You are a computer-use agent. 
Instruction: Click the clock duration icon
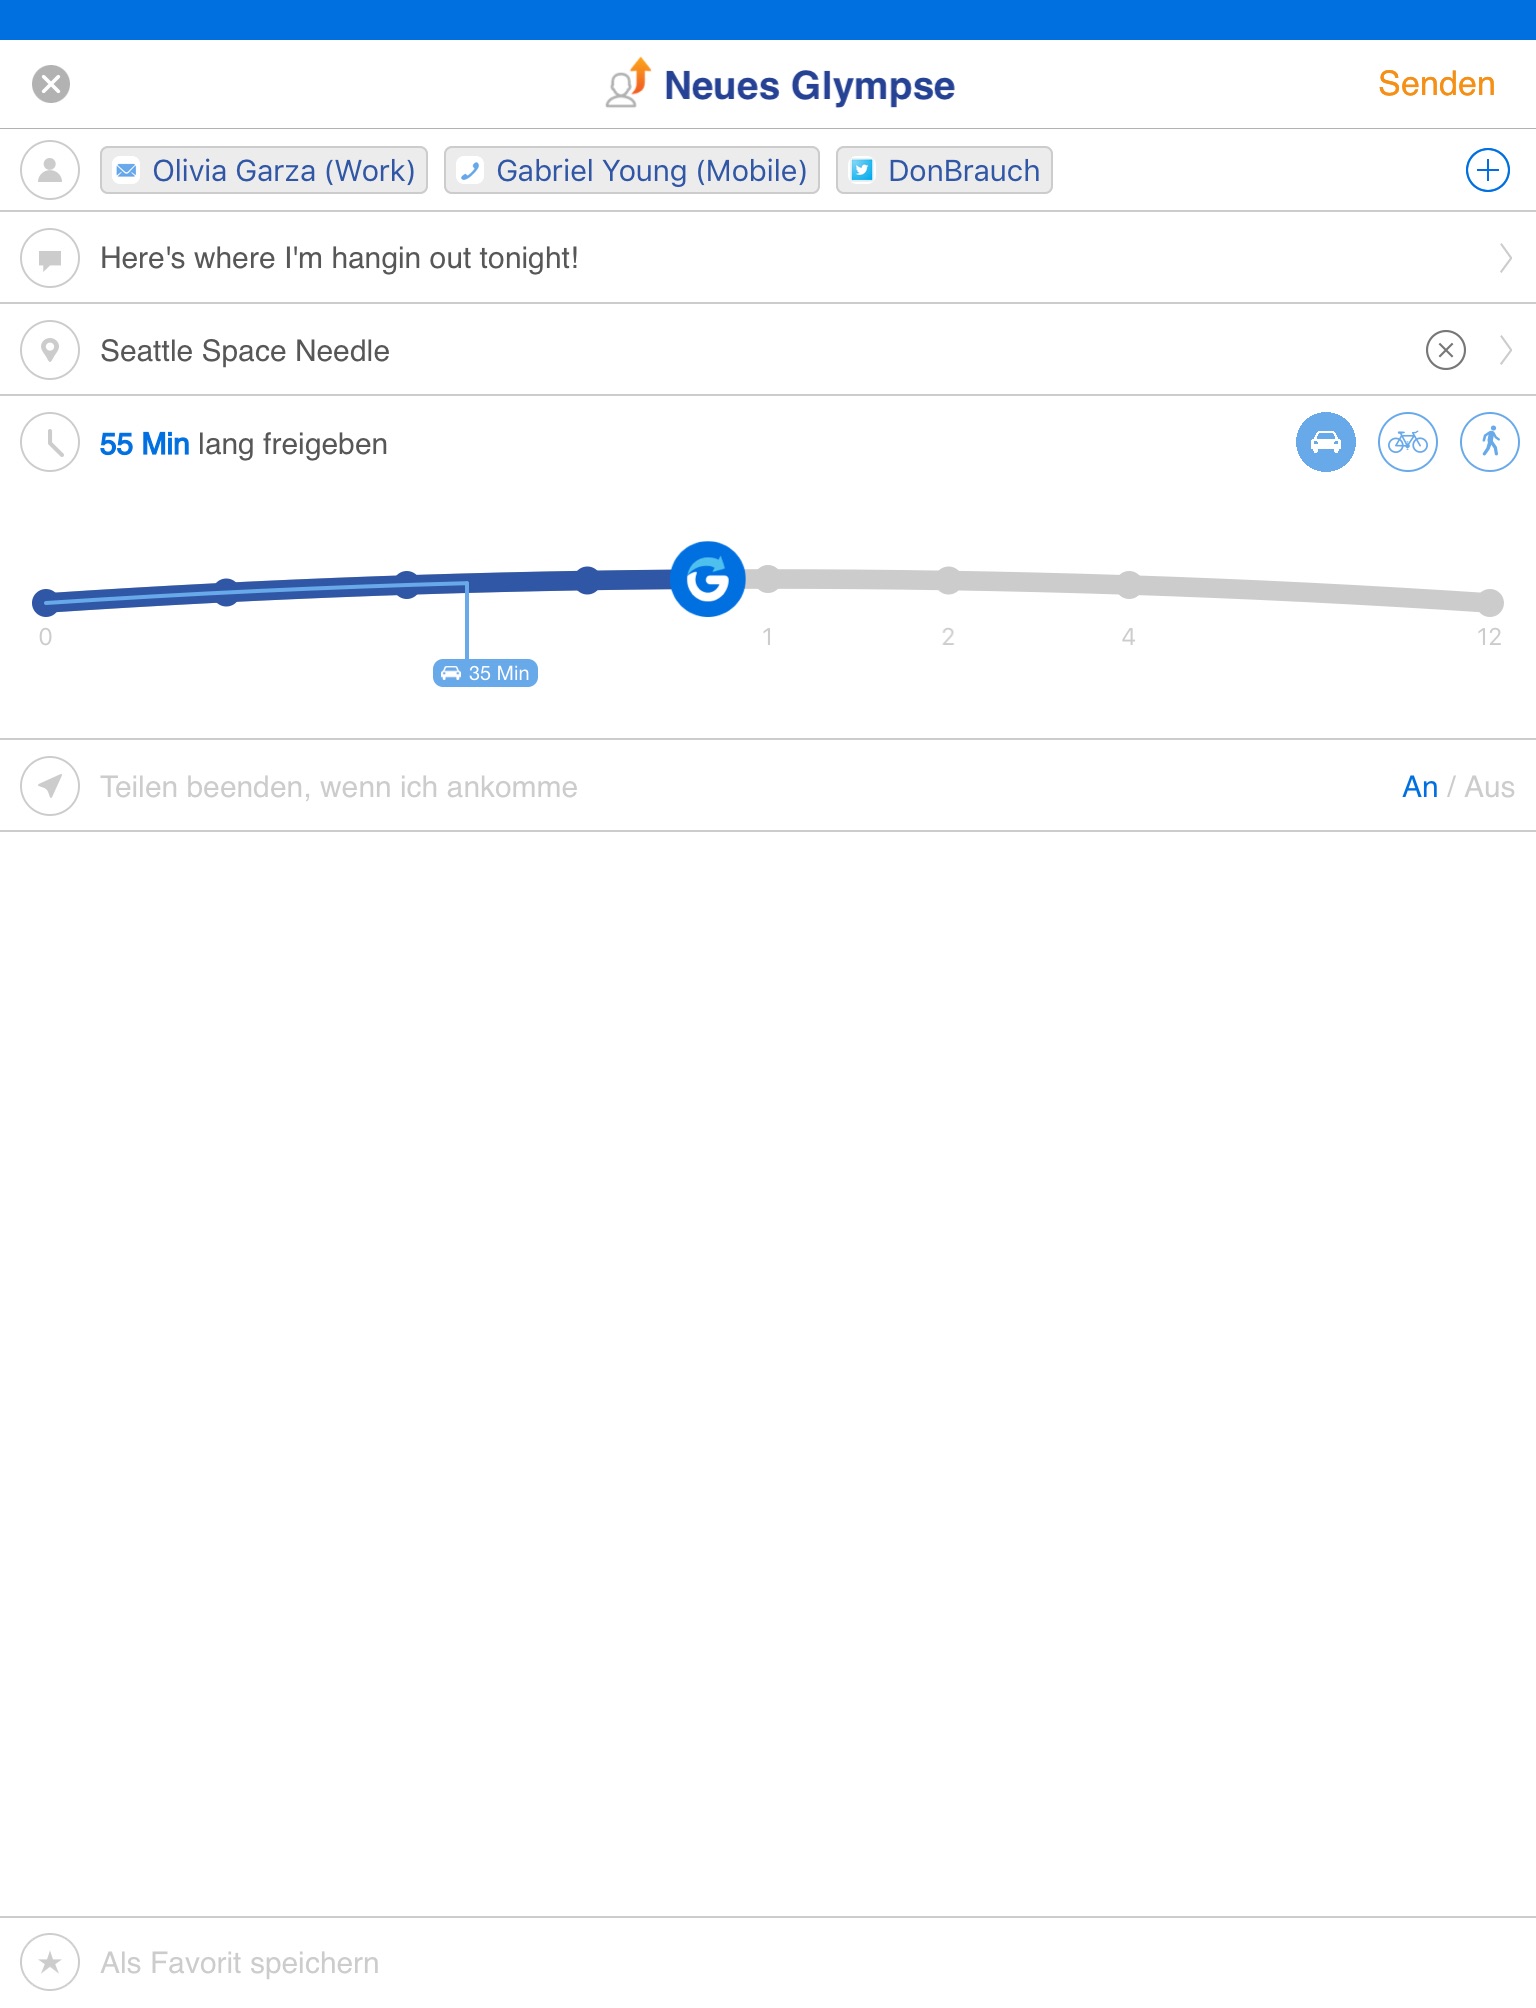point(50,442)
